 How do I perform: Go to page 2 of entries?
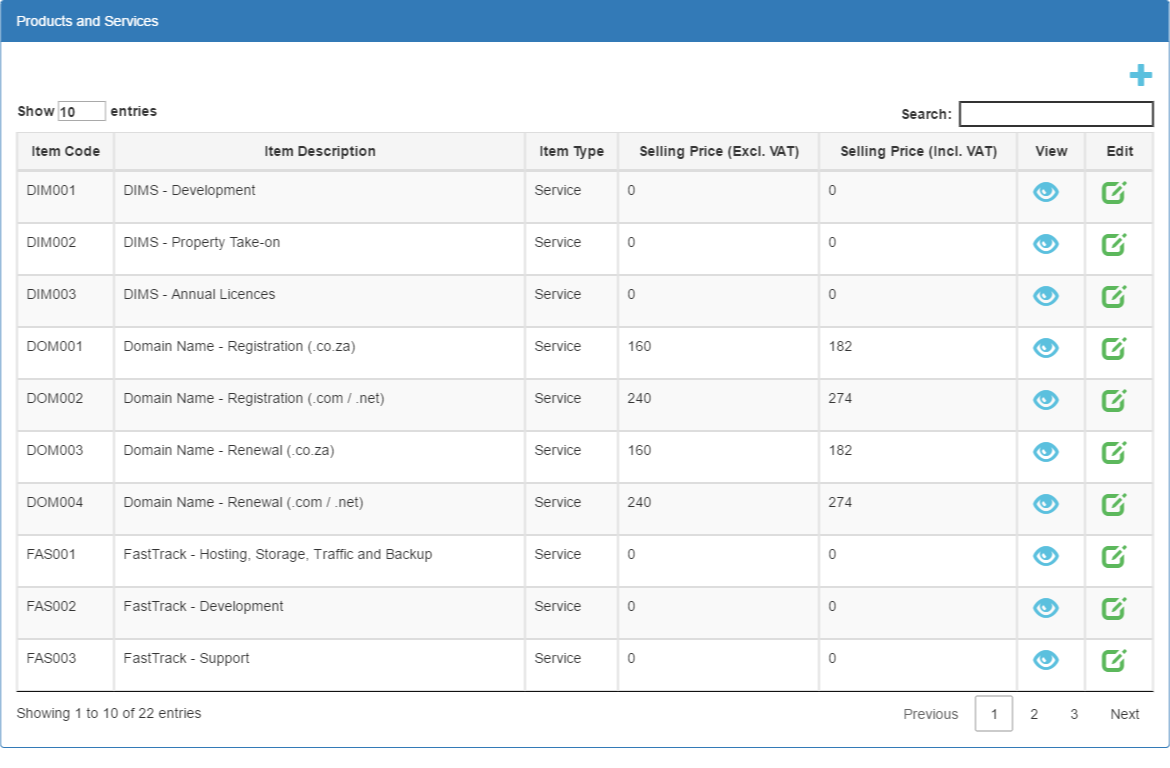(1033, 714)
